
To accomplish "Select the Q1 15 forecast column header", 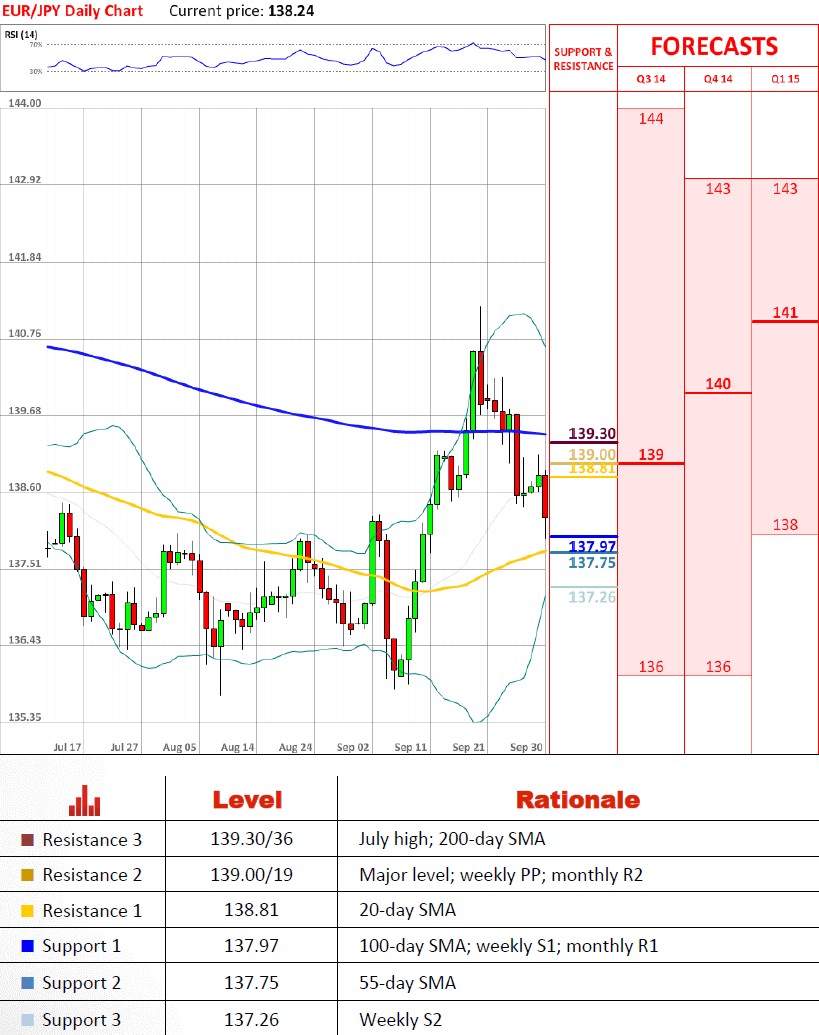I will (x=785, y=79).
